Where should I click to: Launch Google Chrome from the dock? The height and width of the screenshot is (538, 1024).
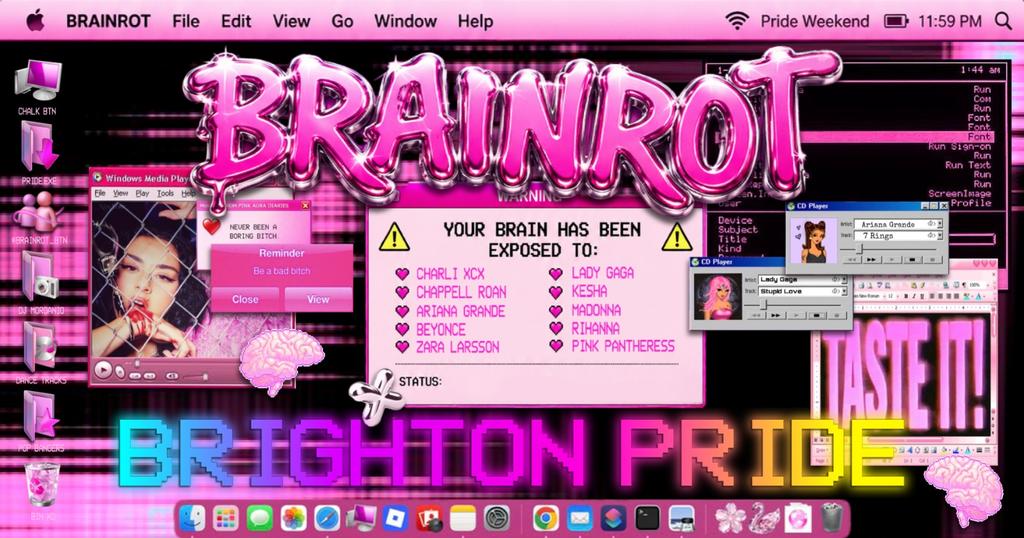tap(545, 519)
